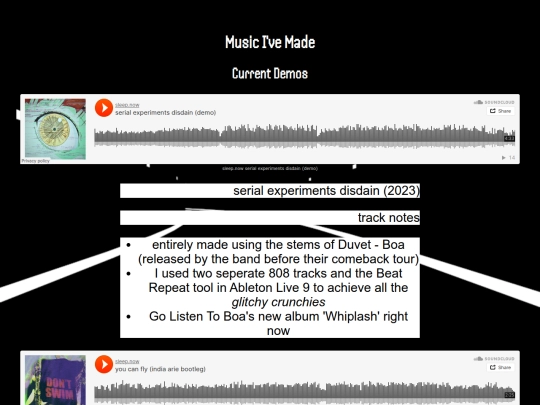Open serial experiments disdain (demo) title link
Viewport: 540px width, 405px height.
pyautogui.click(x=165, y=113)
